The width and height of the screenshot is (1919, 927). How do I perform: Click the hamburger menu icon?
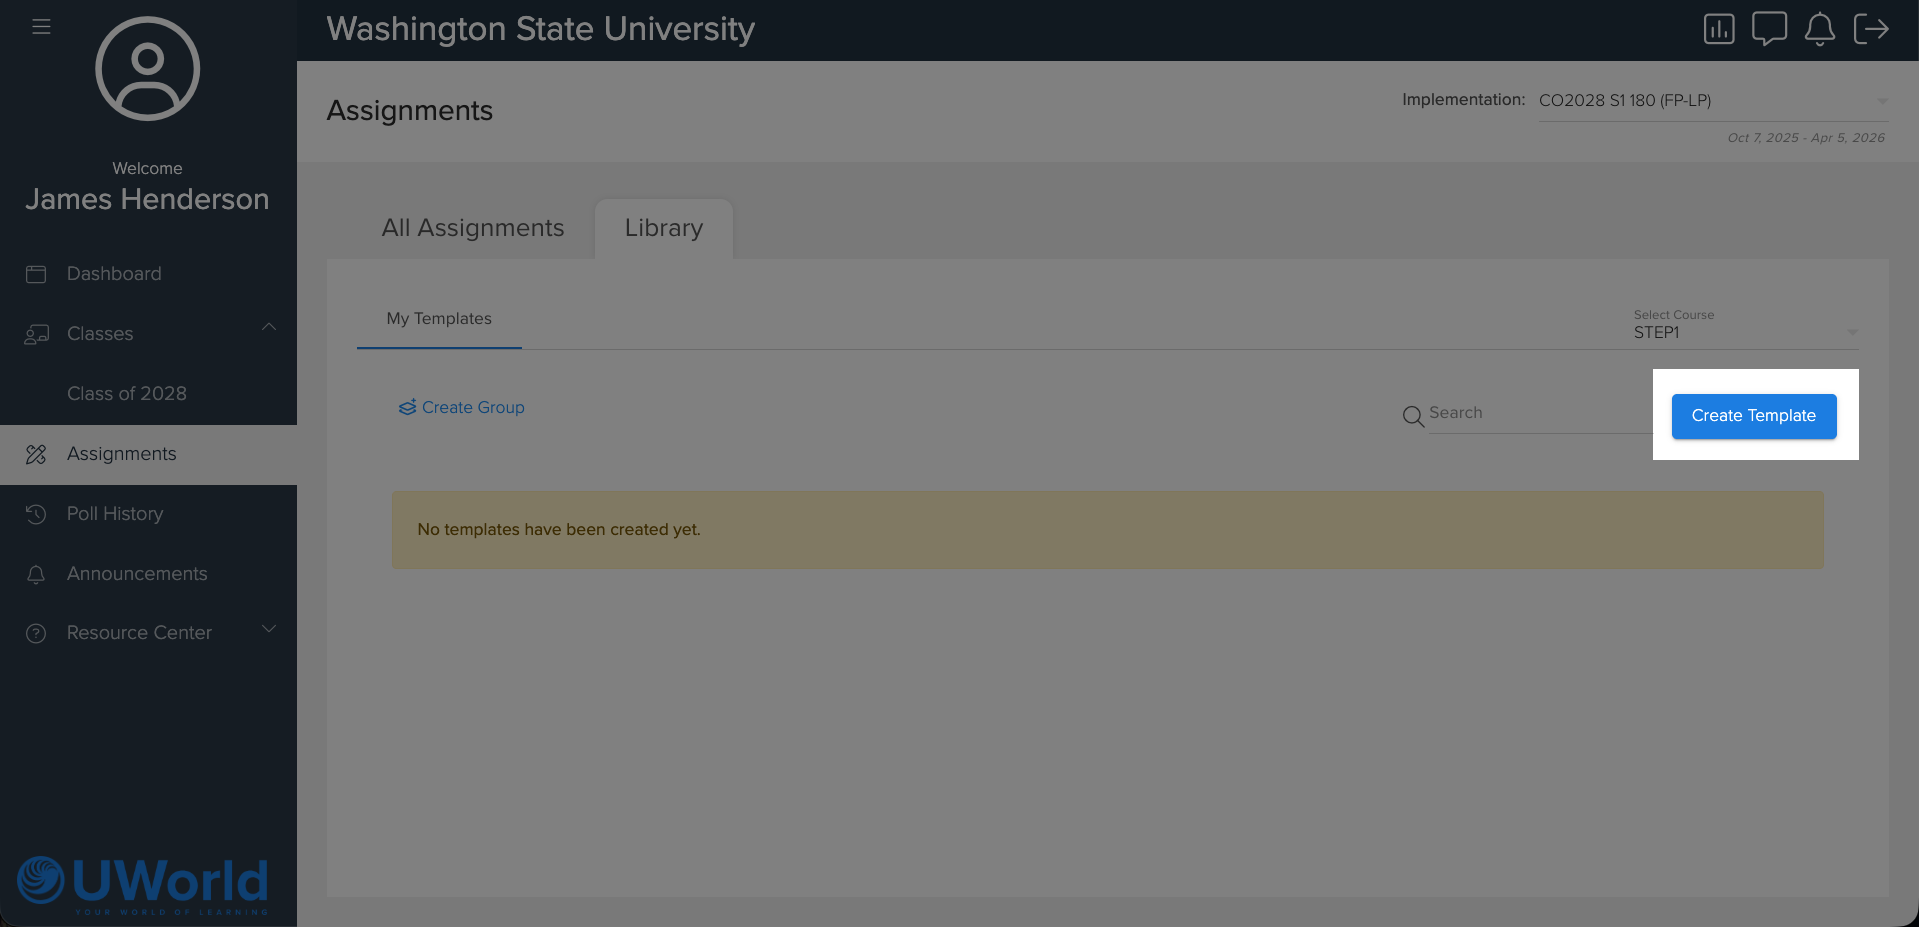[x=41, y=27]
